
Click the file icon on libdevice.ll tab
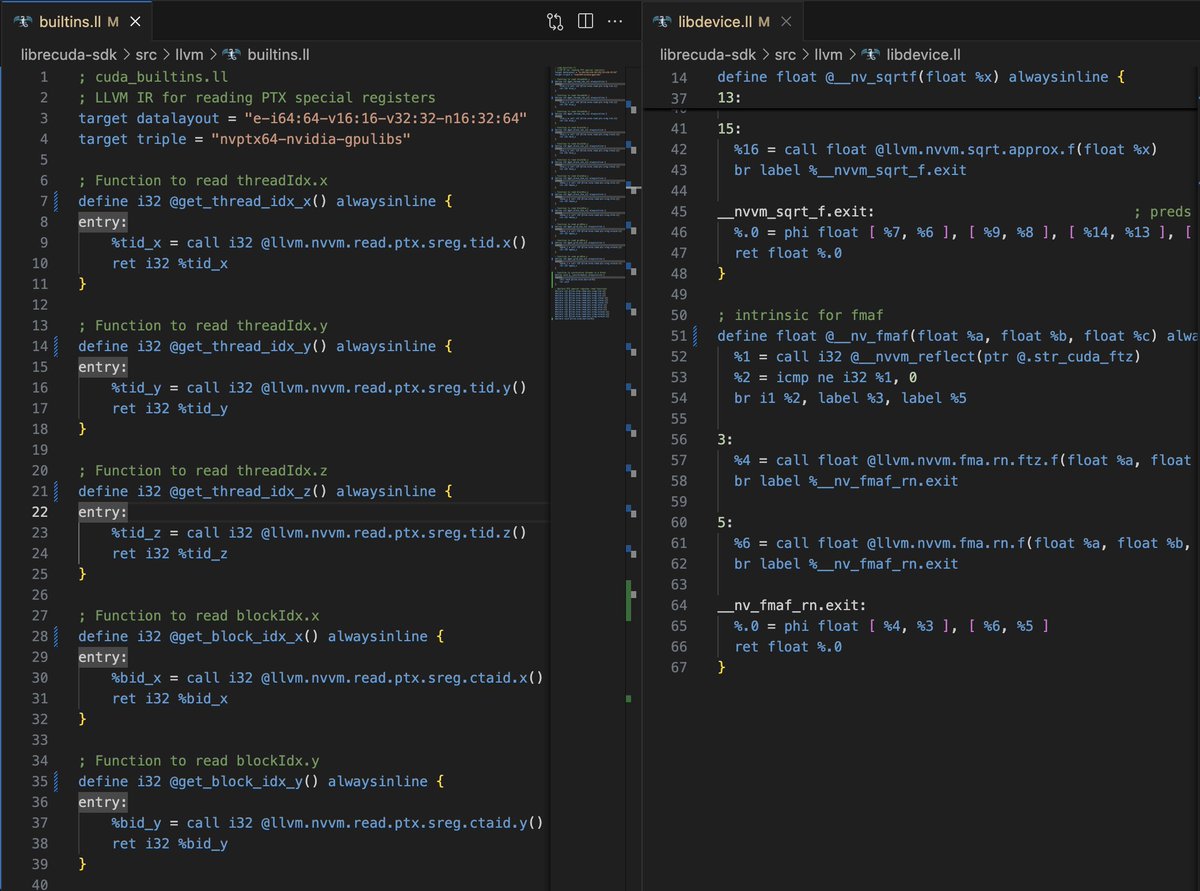661,21
